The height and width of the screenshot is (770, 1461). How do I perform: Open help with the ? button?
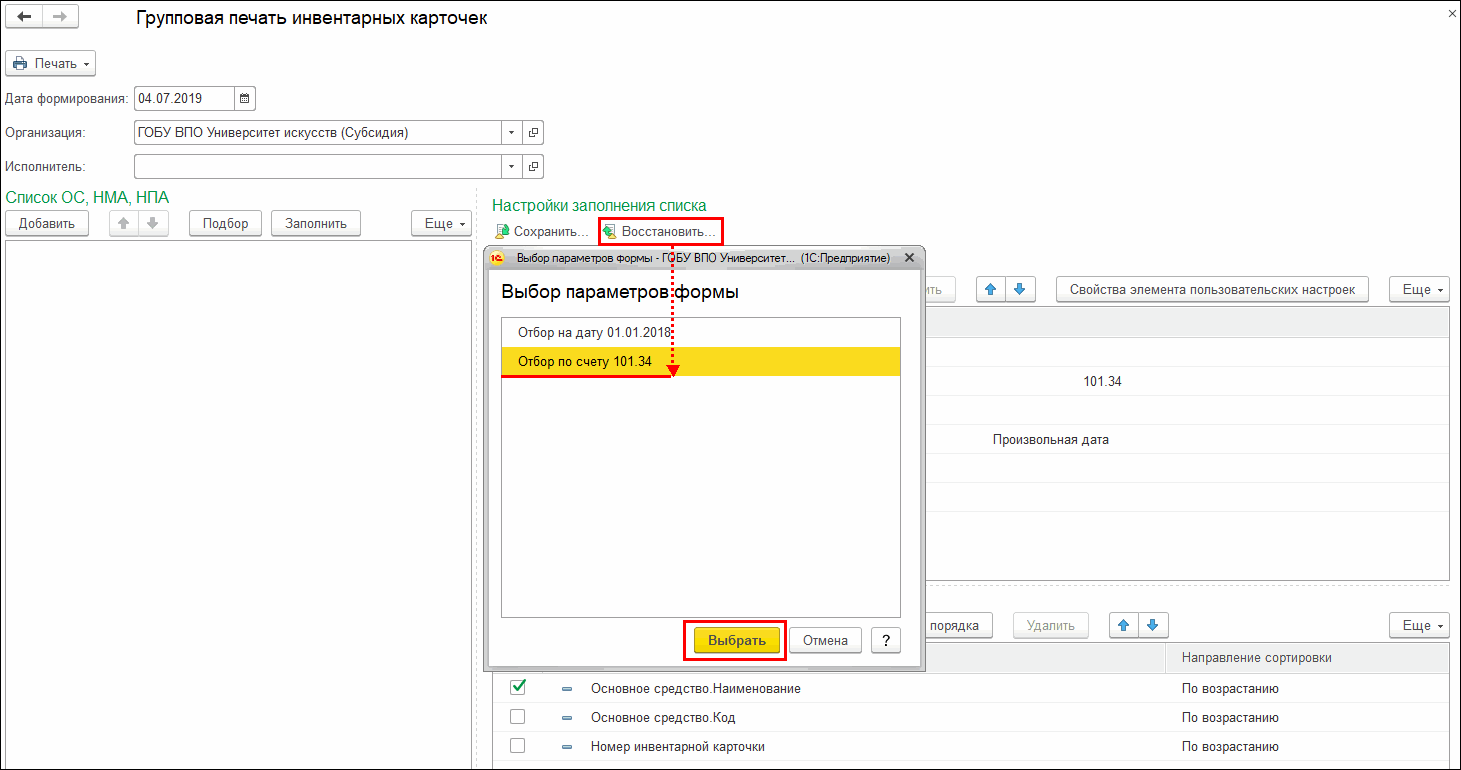(x=886, y=640)
